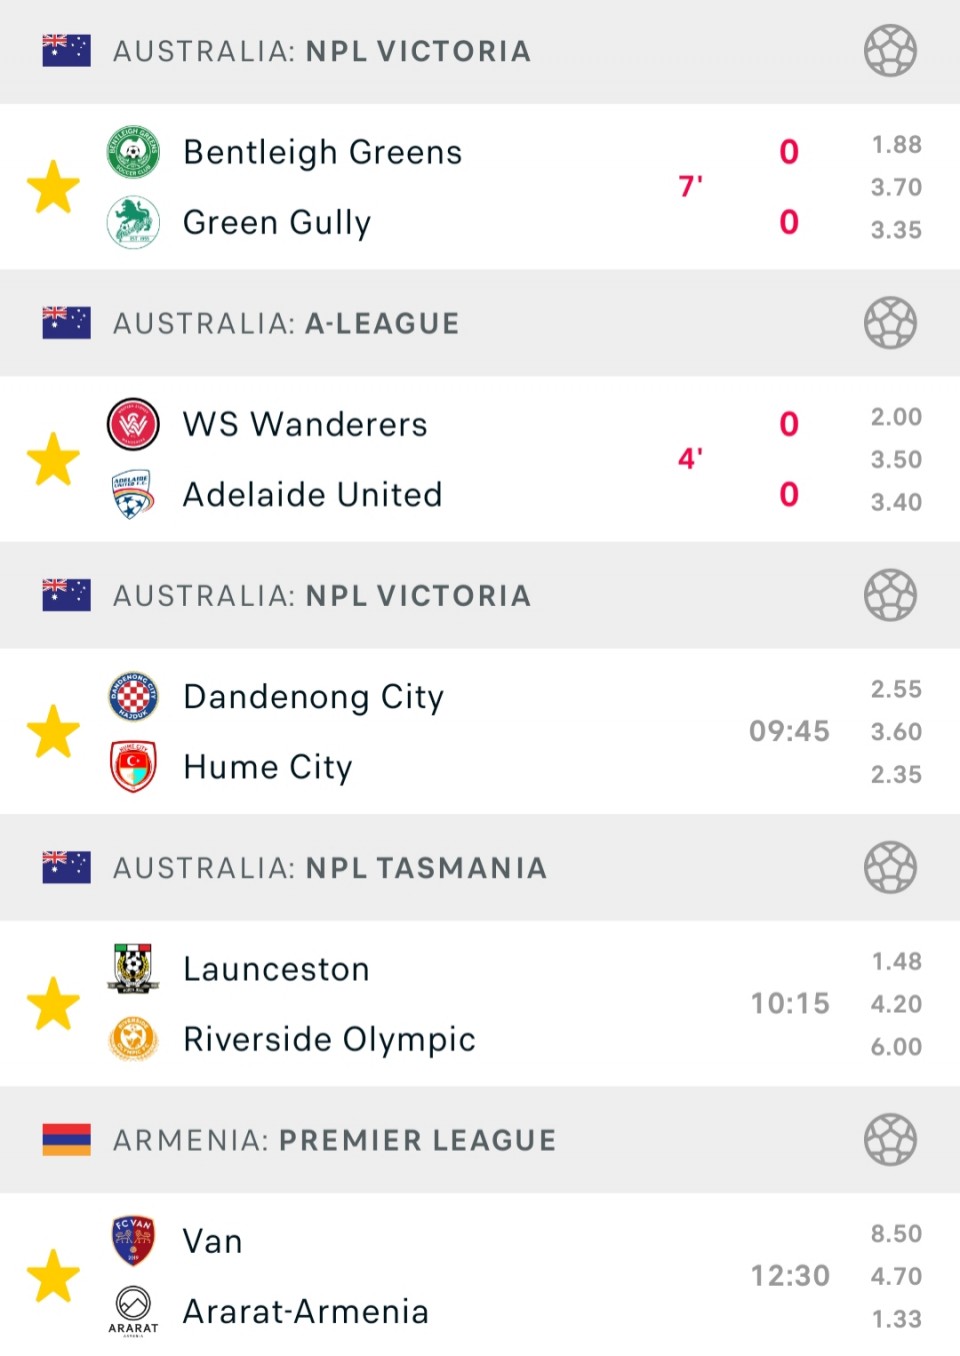960x1356 pixels.
Task: Click the Green Gully team crest
Action: tap(133, 222)
